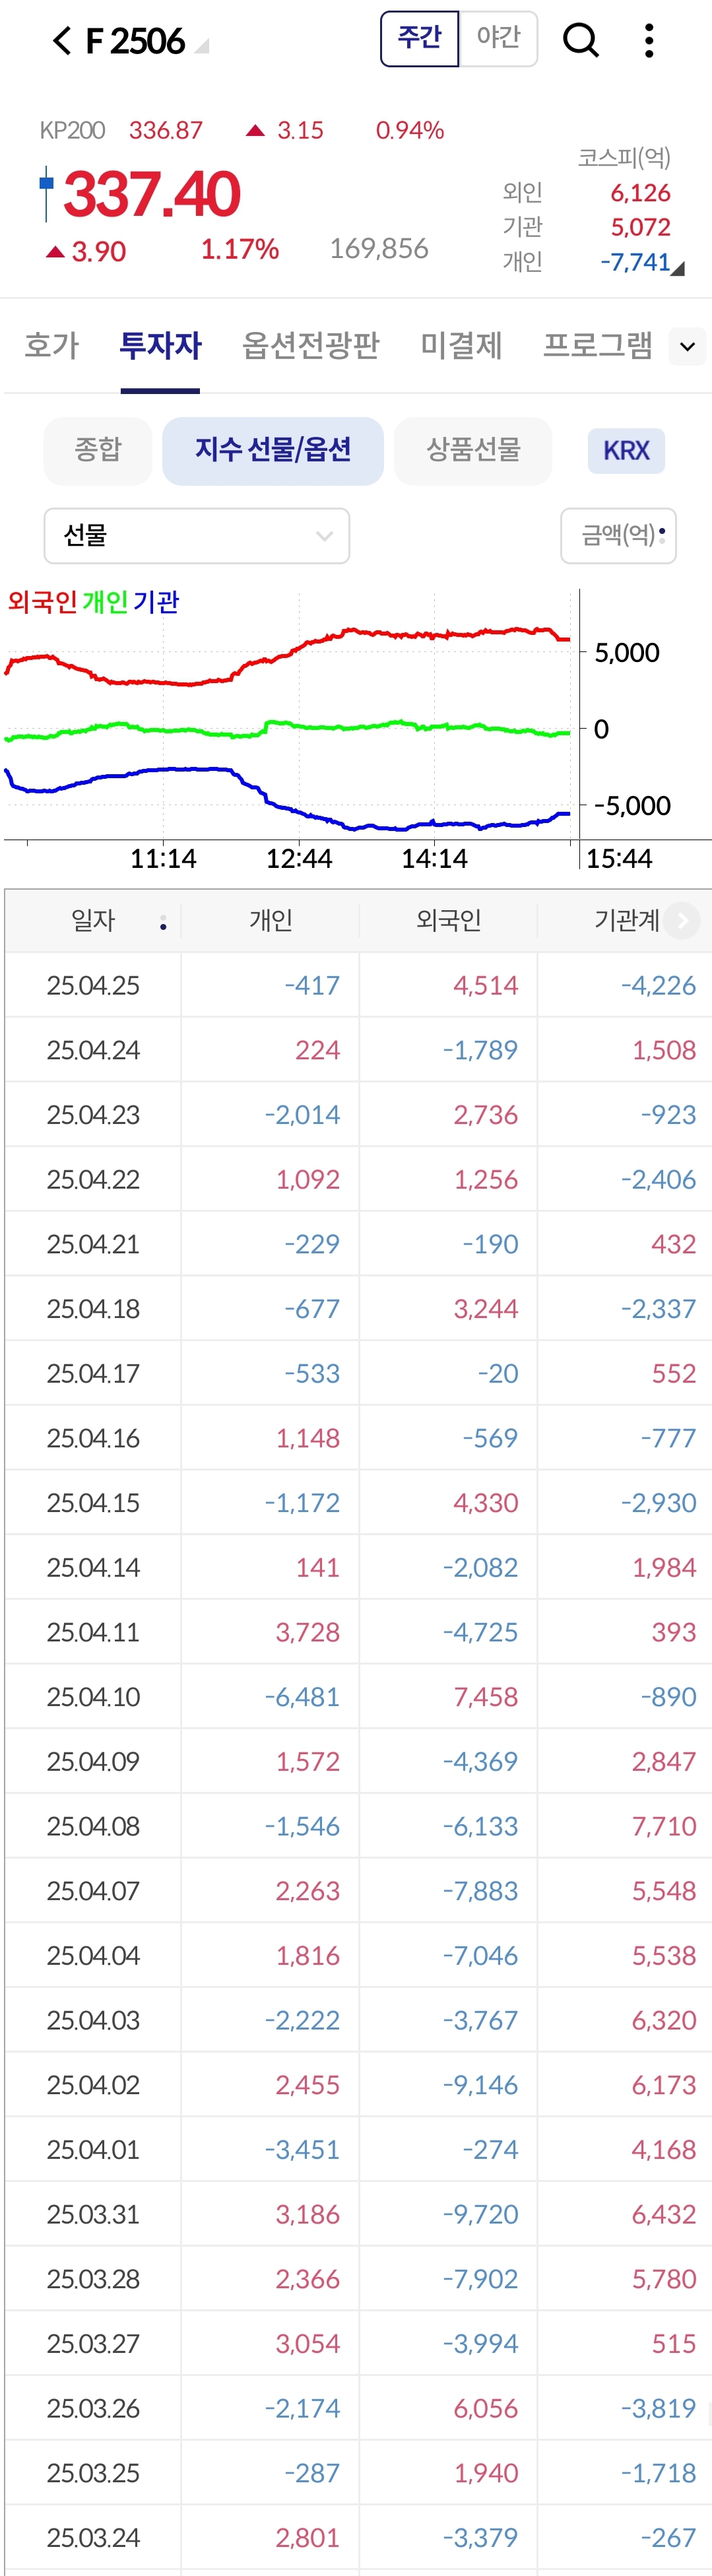
Task: Switch to 호가 tab
Action: click(52, 345)
